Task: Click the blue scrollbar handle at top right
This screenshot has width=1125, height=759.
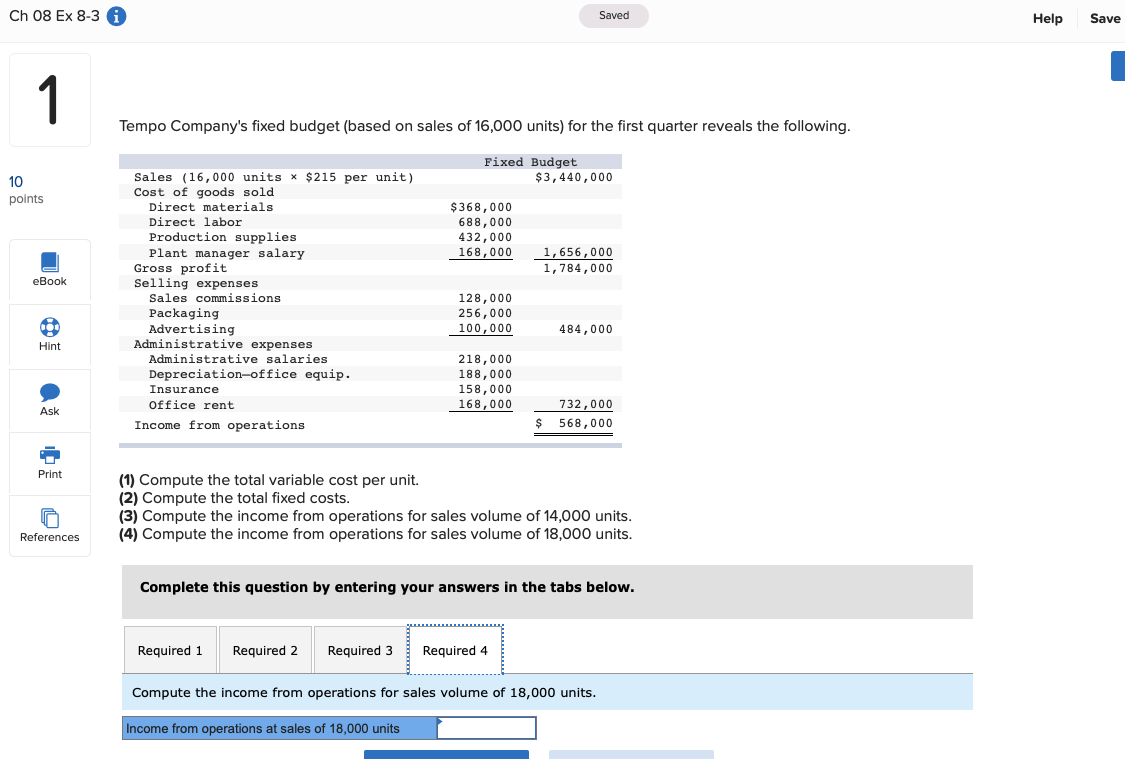Action: [1119, 65]
